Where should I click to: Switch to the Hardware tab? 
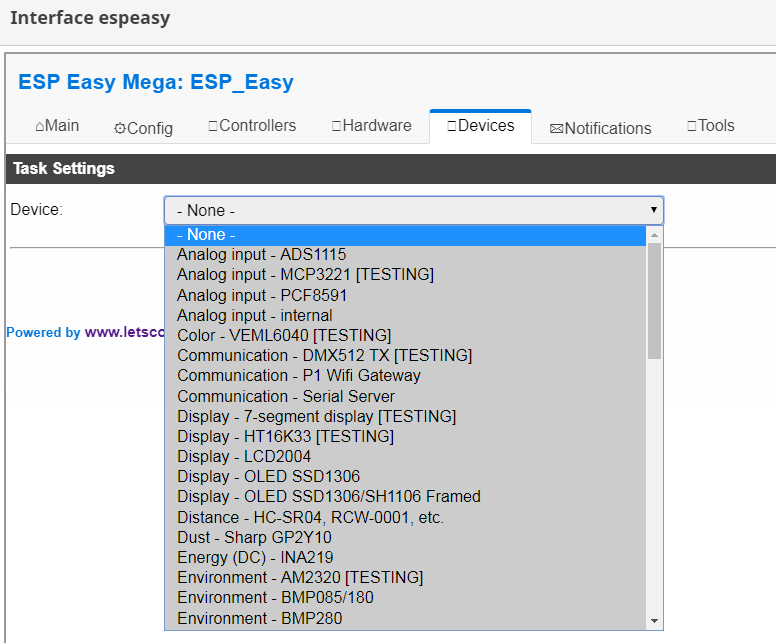pyautogui.click(x=371, y=126)
